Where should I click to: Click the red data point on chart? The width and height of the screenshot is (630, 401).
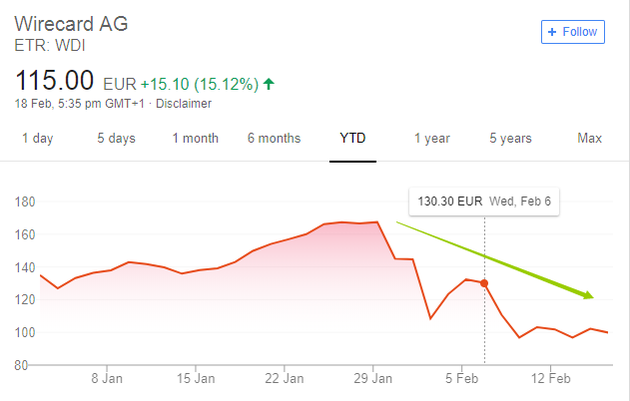point(485,284)
